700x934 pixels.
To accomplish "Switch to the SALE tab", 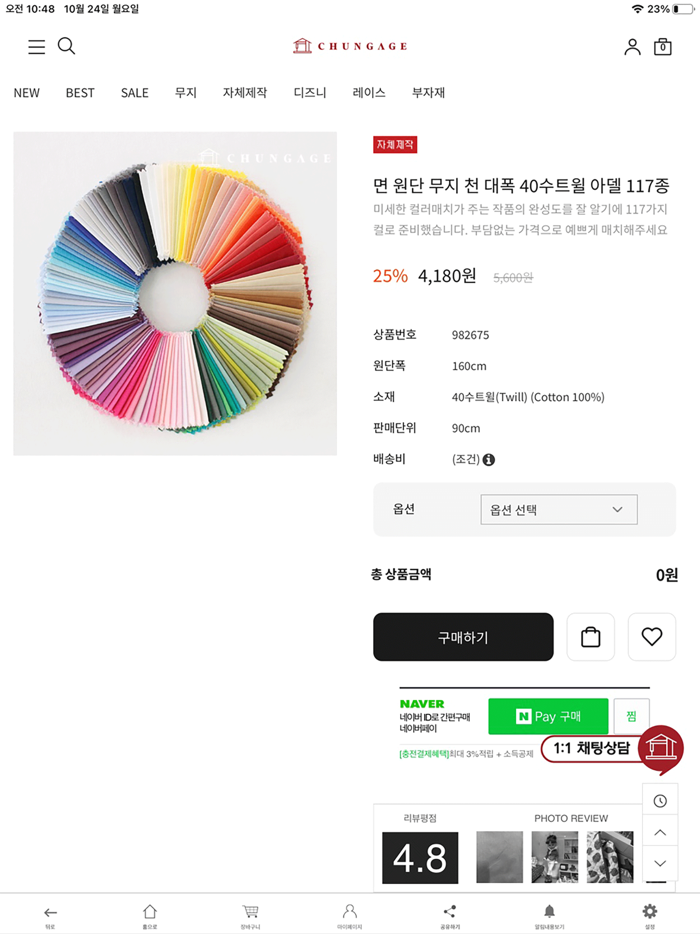I will coord(134,92).
